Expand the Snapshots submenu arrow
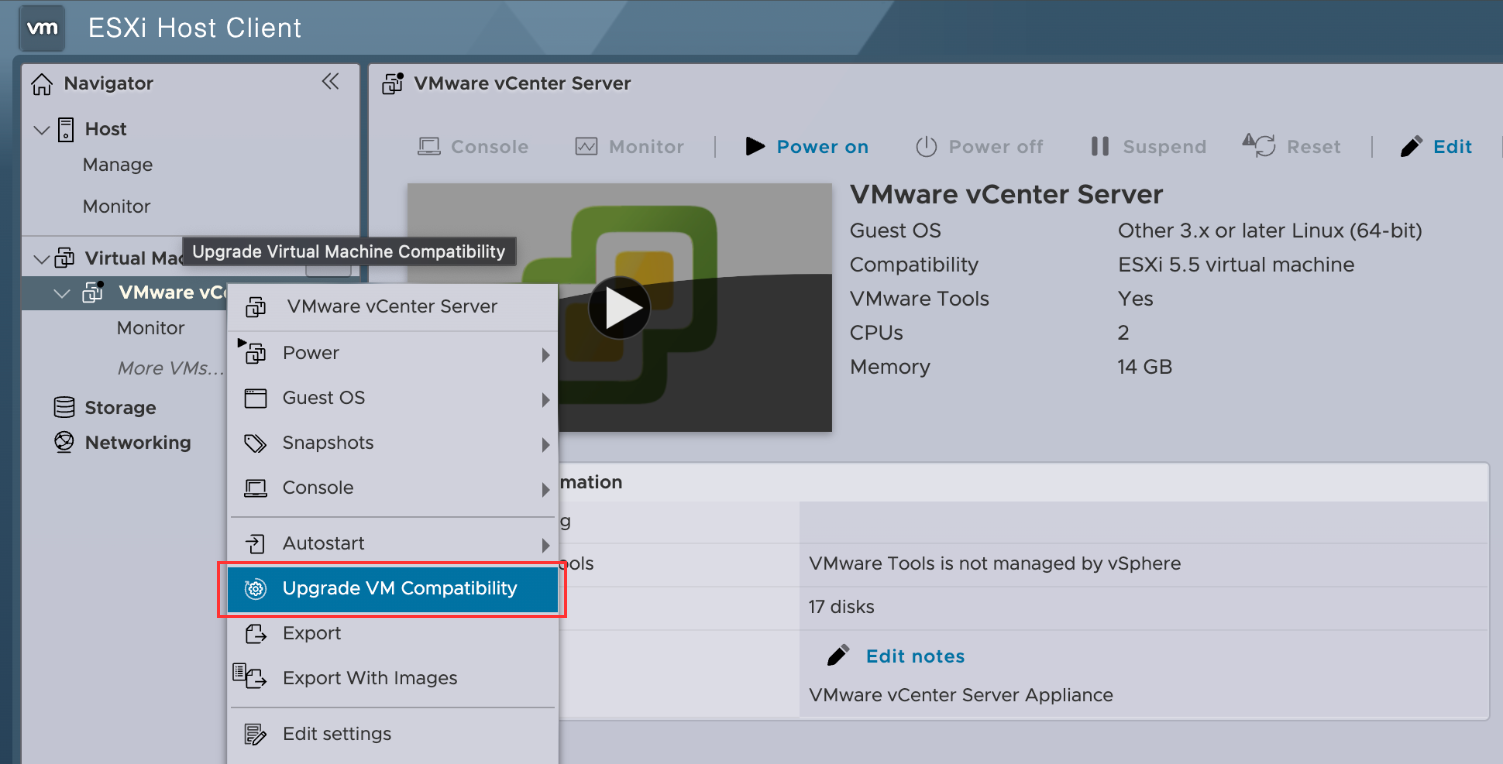1503x764 pixels. tap(546, 445)
